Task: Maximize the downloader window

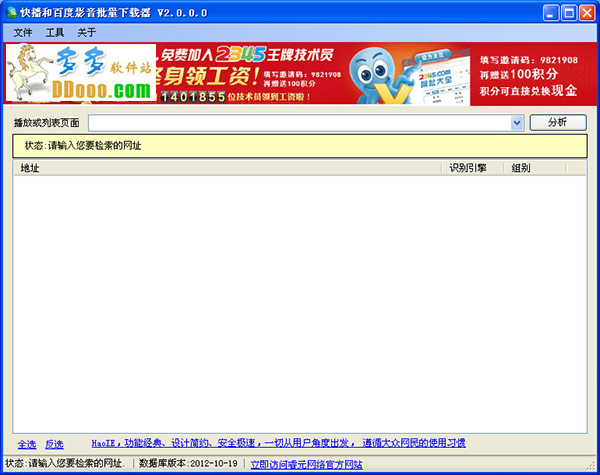Action: pyautogui.click(x=569, y=13)
